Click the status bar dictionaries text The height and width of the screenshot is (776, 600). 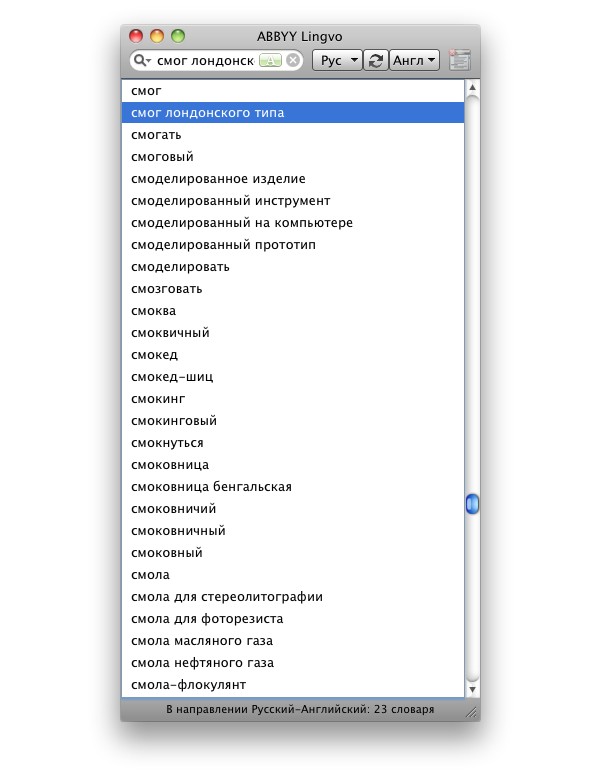pos(299,709)
